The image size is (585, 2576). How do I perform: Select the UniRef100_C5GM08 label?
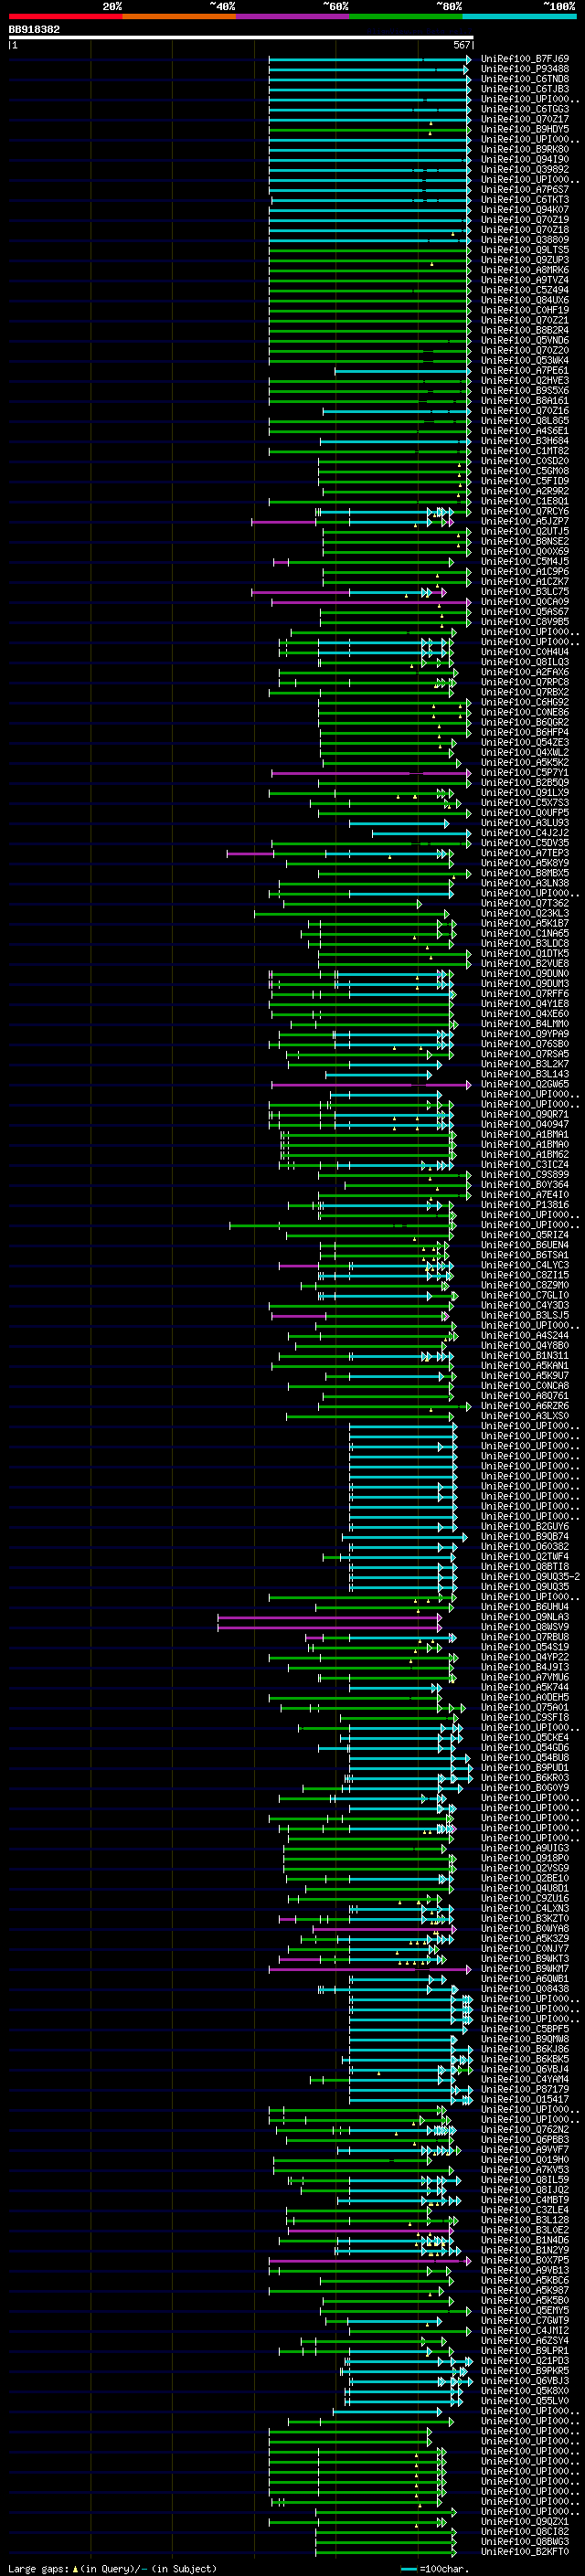point(525,471)
